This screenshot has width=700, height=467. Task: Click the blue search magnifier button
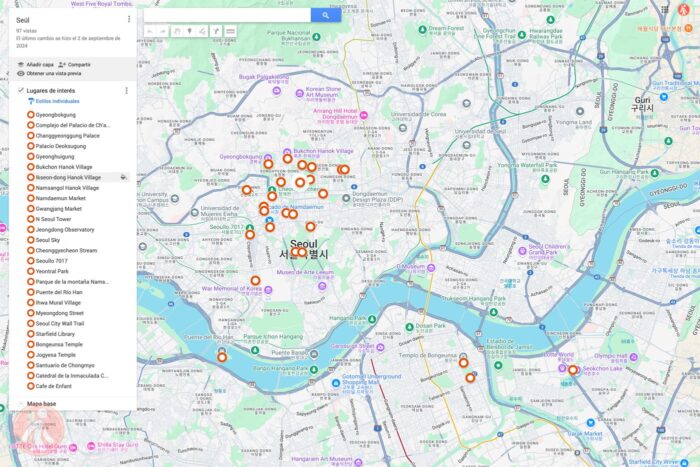(x=326, y=15)
